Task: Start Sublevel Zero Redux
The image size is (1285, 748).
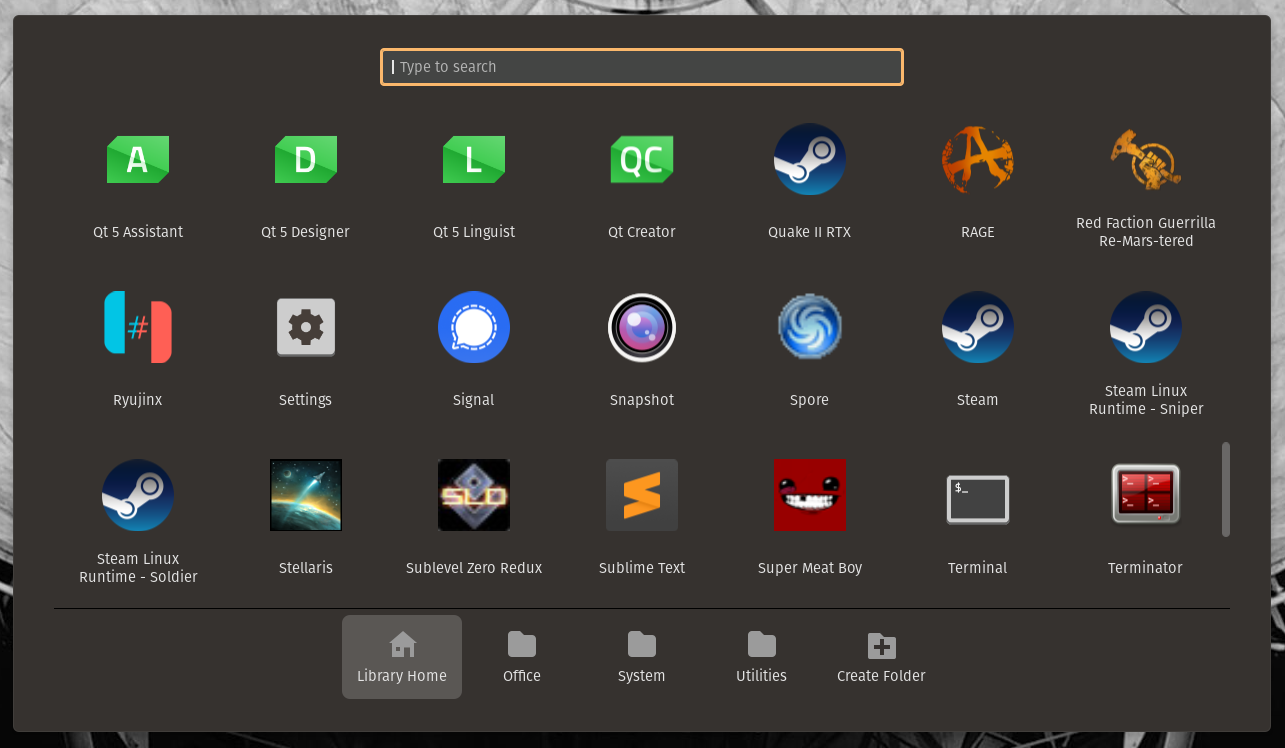Action: (x=474, y=496)
